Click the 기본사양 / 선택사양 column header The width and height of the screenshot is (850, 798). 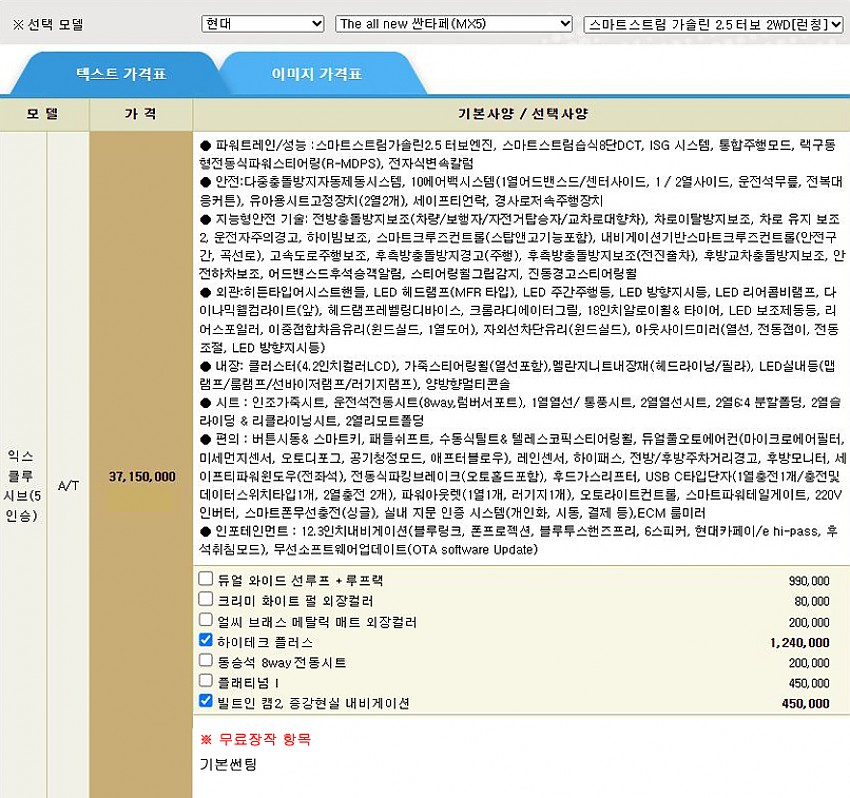coord(521,114)
